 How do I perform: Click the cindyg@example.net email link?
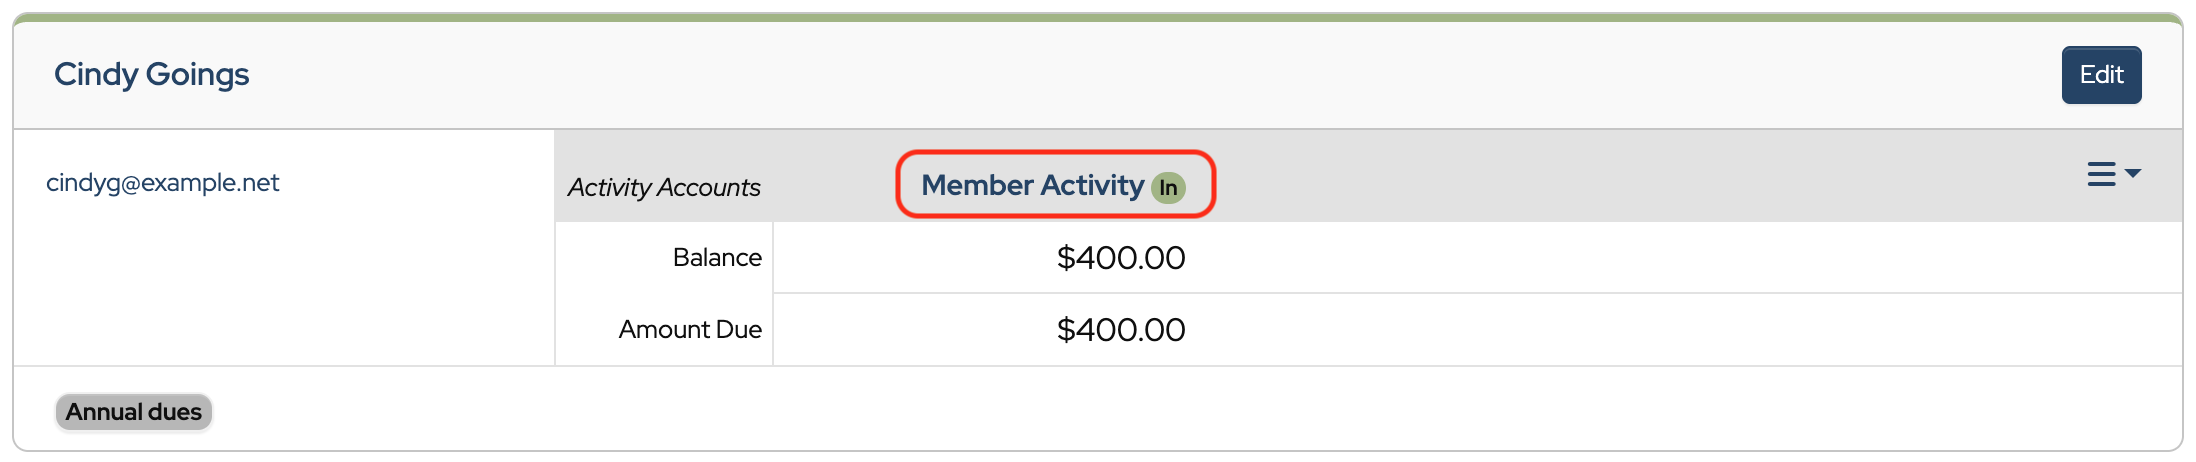click(162, 183)
